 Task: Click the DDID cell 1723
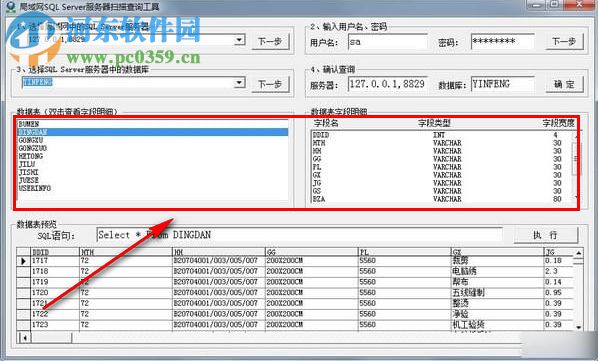55,325
